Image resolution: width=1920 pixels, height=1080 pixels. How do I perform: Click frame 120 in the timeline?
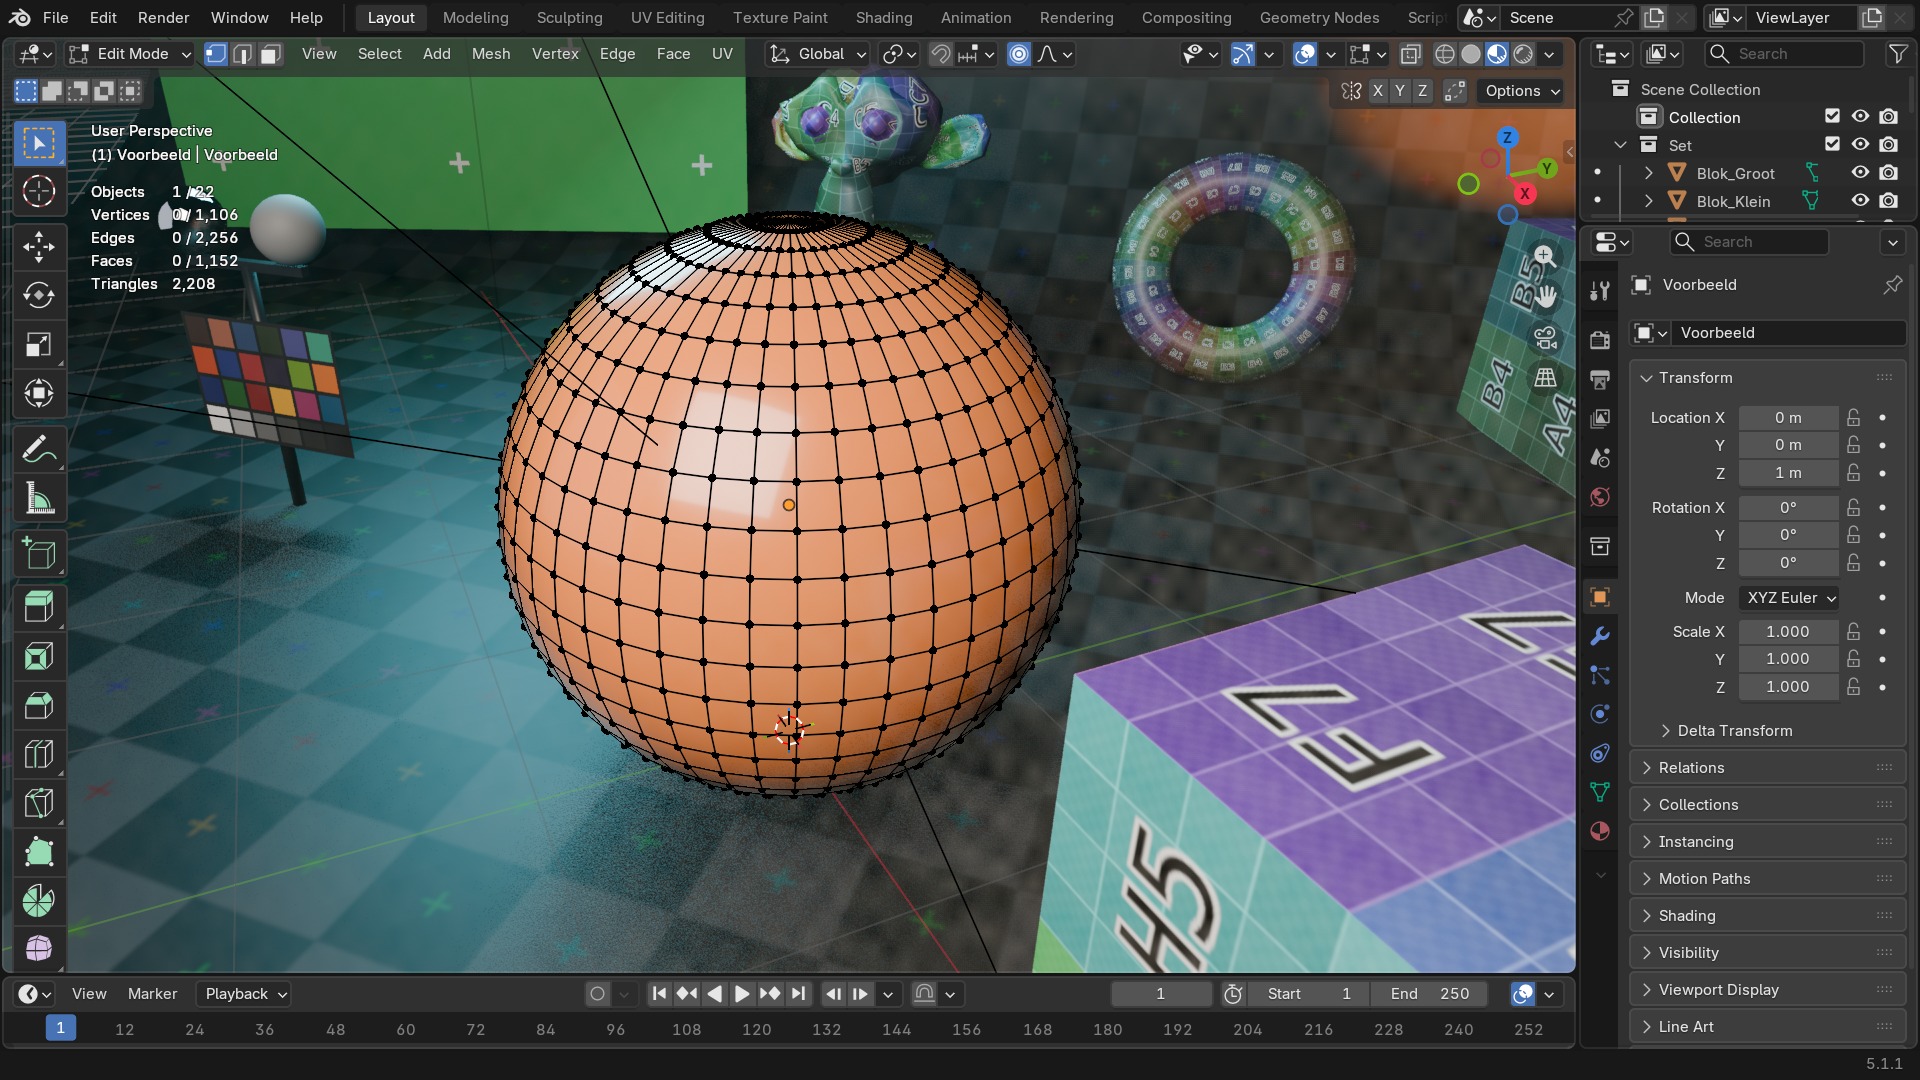pos(756,1029)
